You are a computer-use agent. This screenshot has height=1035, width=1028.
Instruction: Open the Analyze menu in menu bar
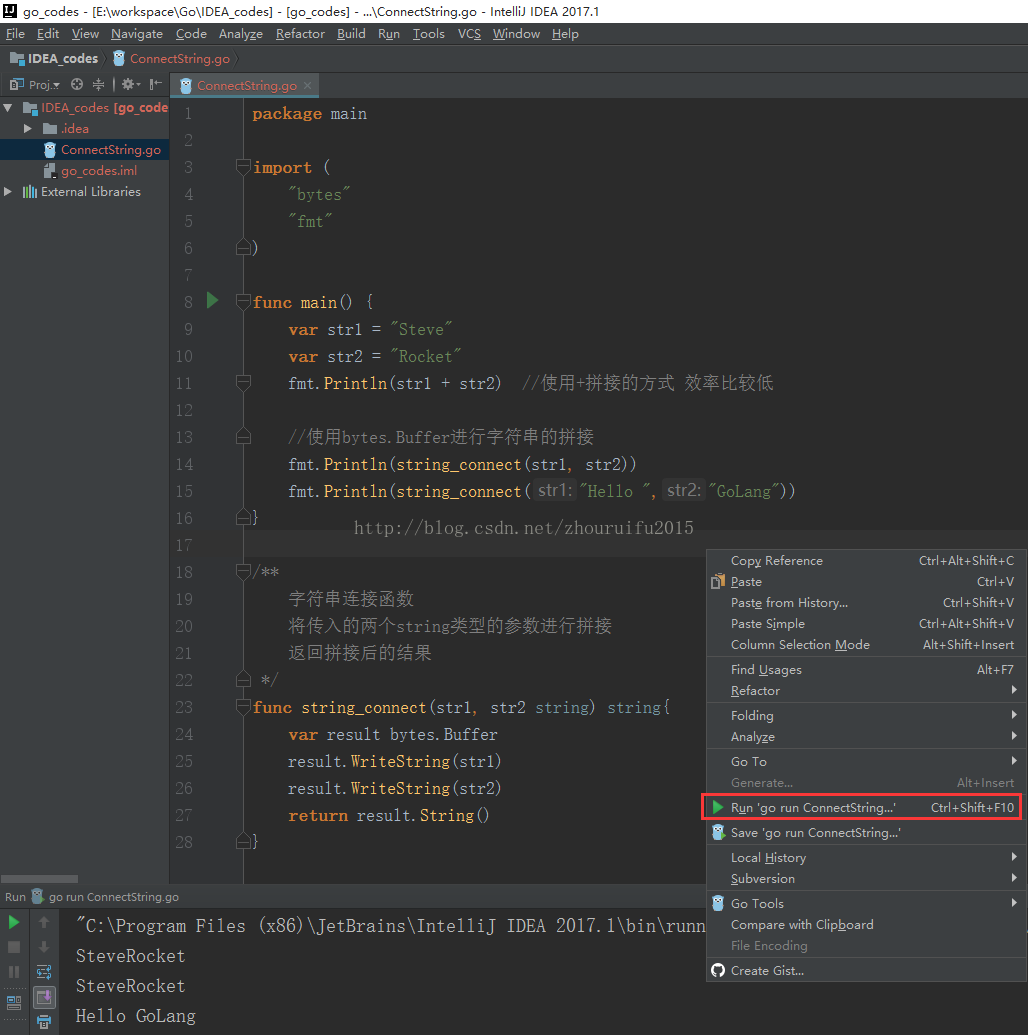(x=240, y=34)
